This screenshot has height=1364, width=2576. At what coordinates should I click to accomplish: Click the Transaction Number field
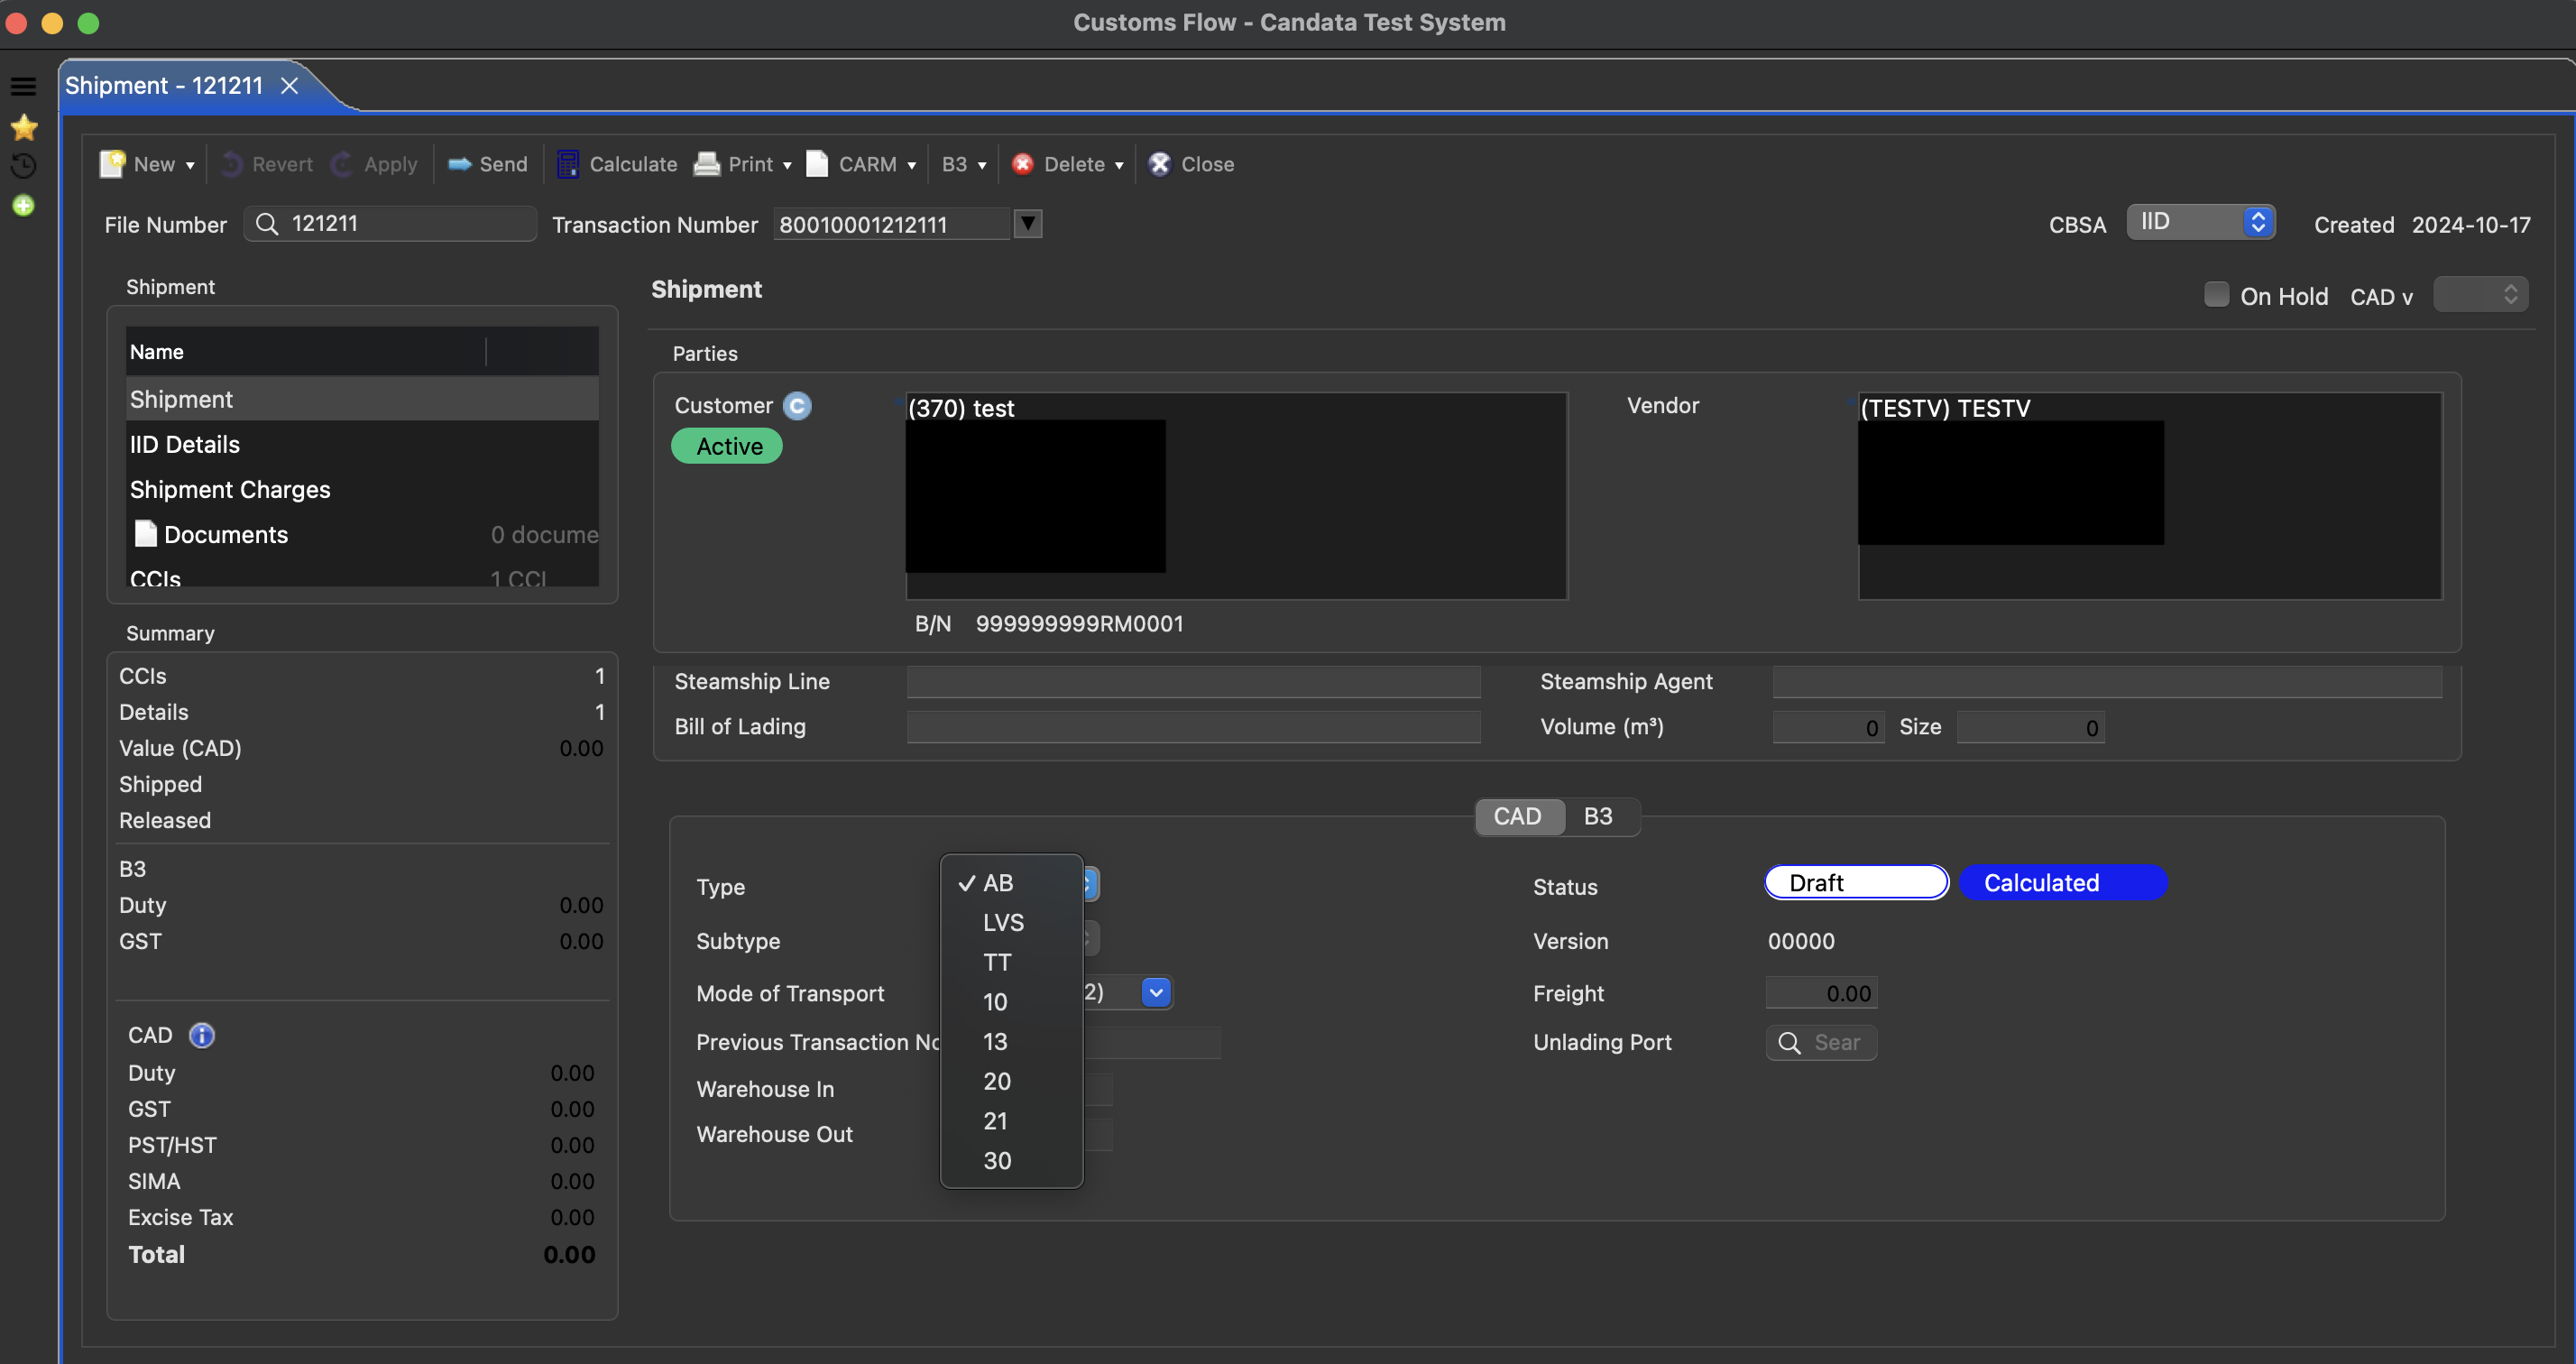891,224
